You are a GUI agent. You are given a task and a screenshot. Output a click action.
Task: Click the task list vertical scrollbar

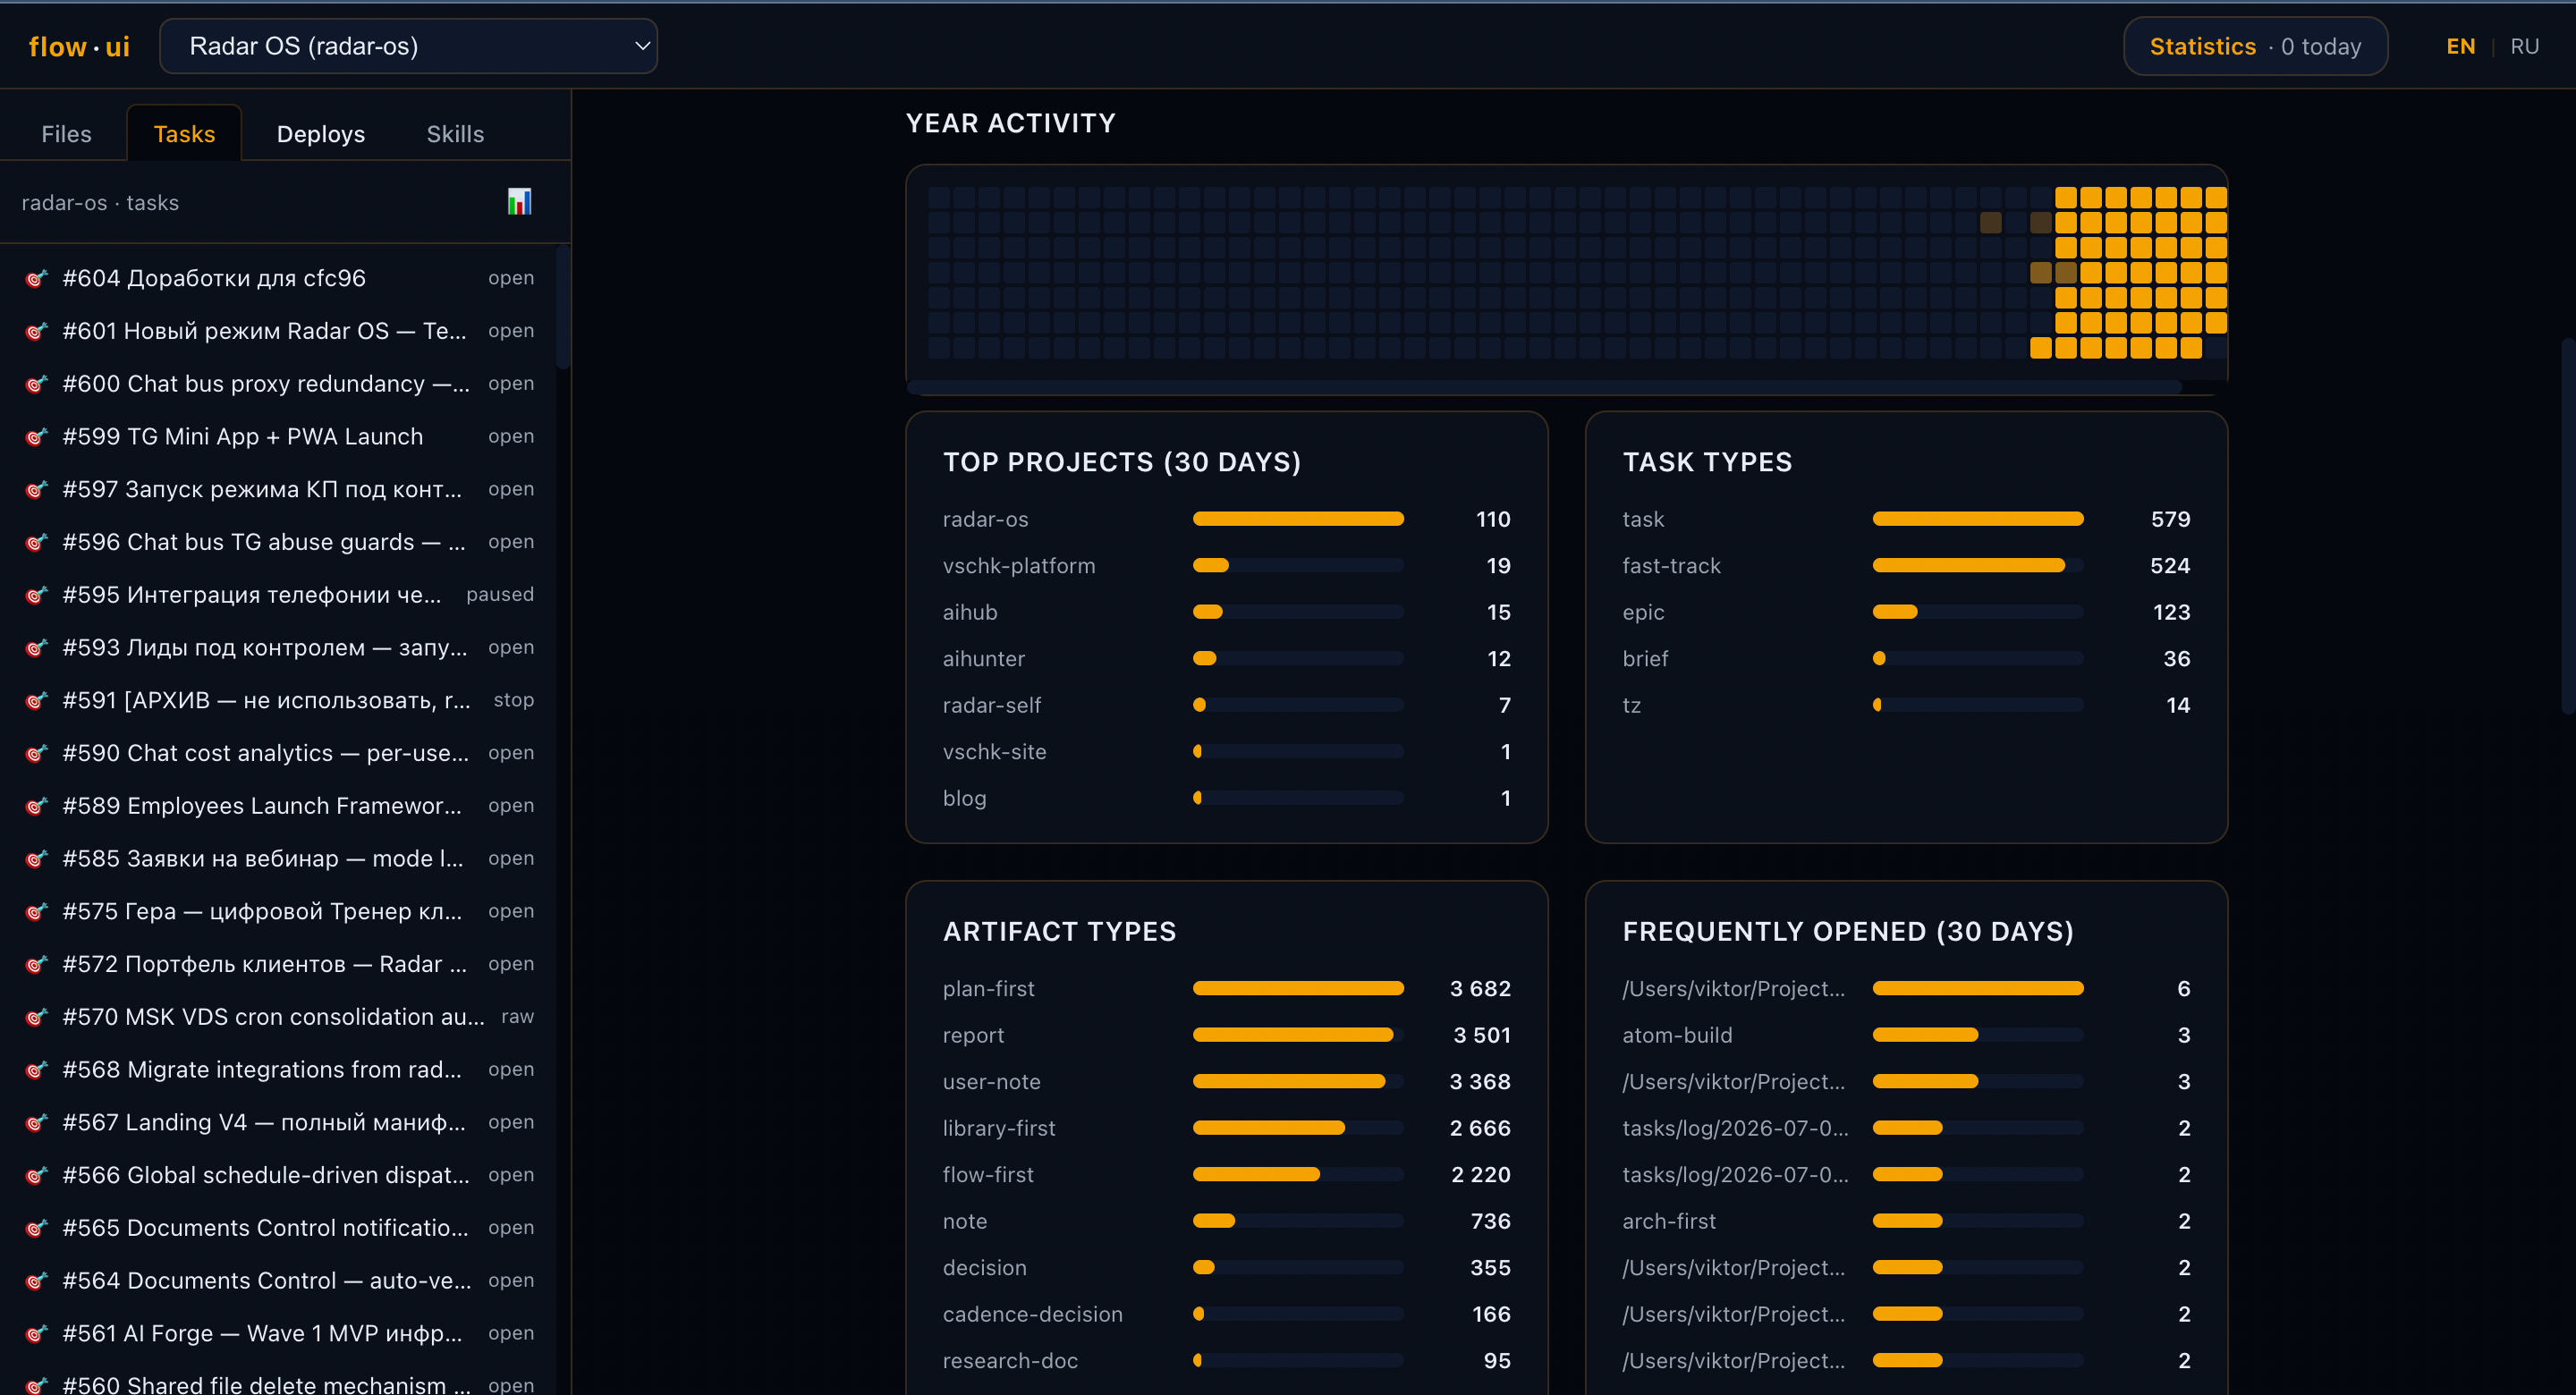(563, 305)
